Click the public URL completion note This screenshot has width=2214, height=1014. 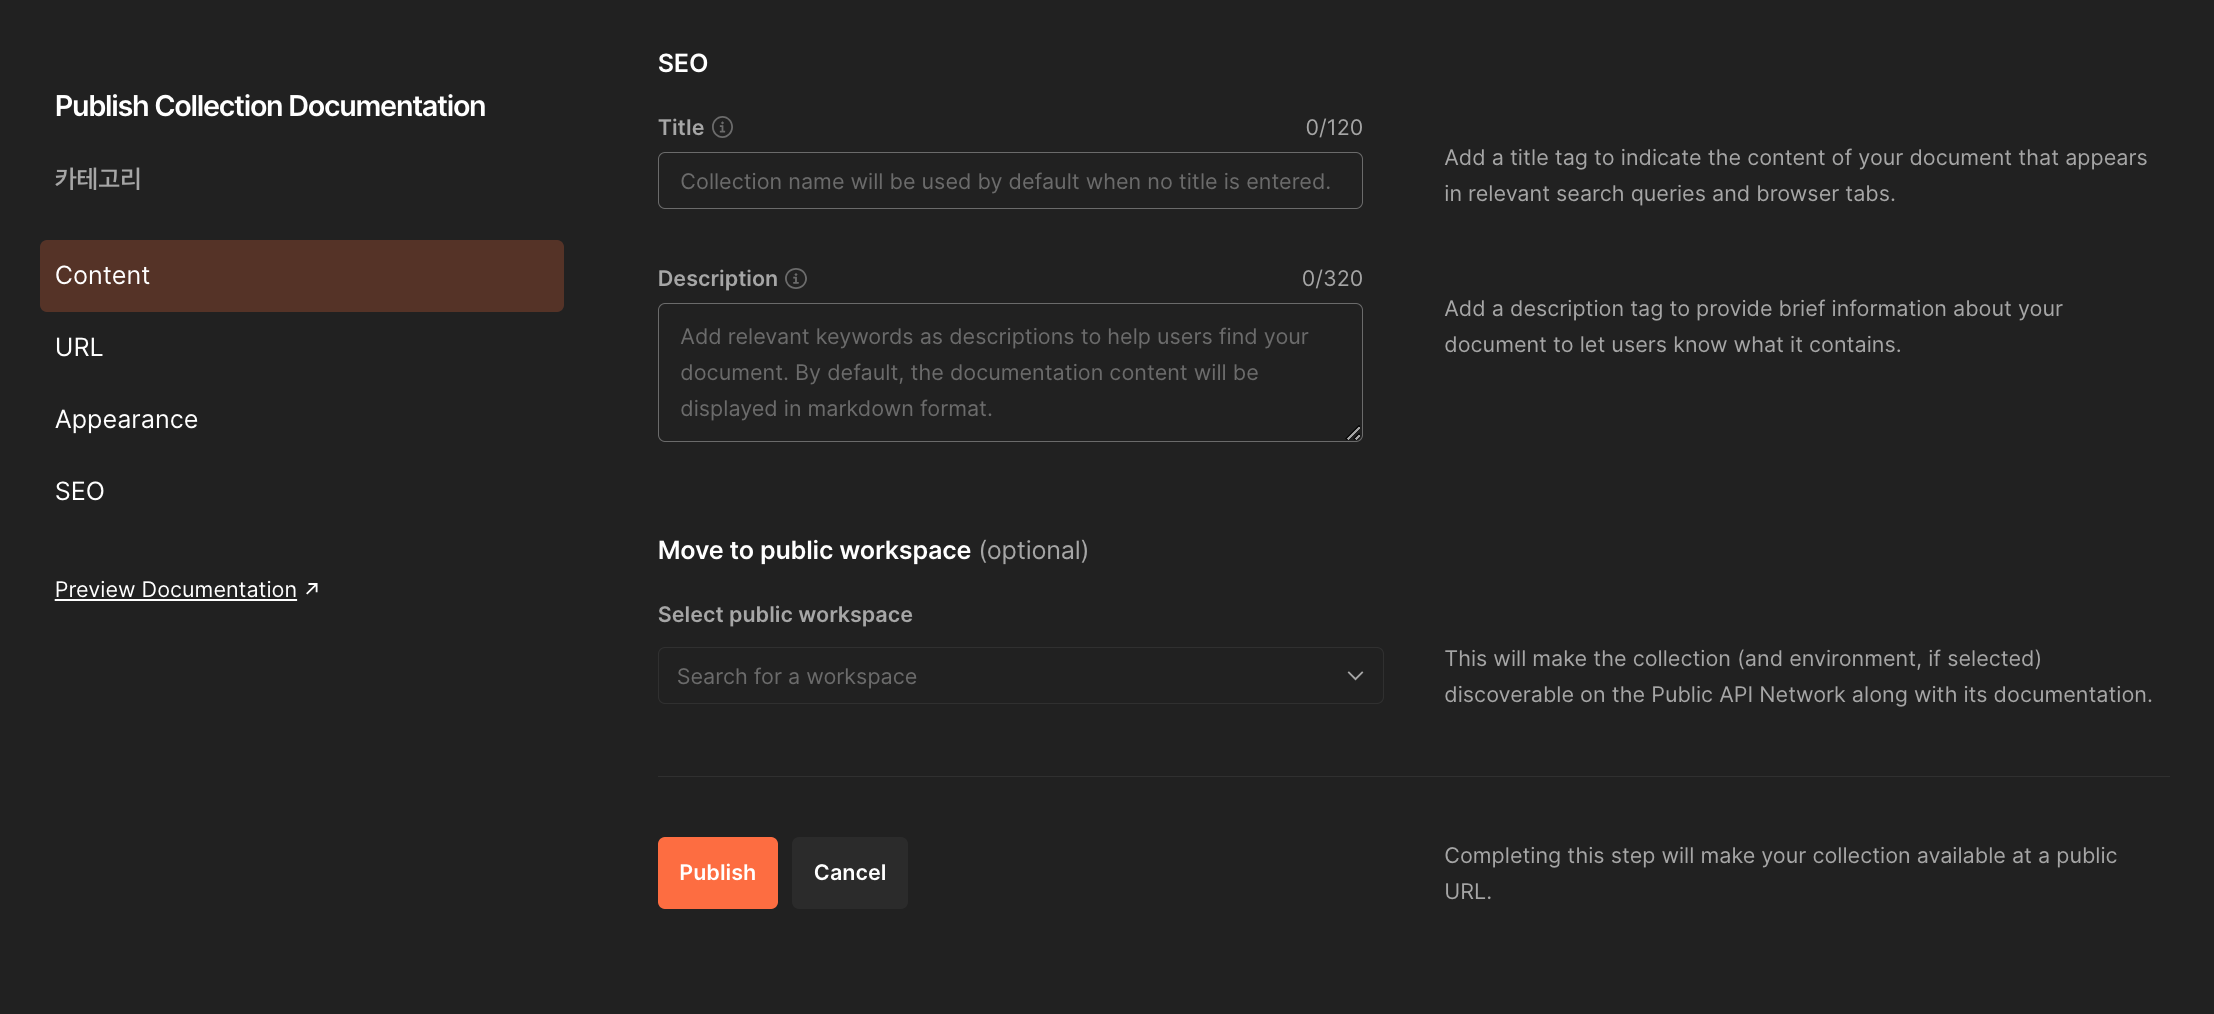coord(1781,873)
